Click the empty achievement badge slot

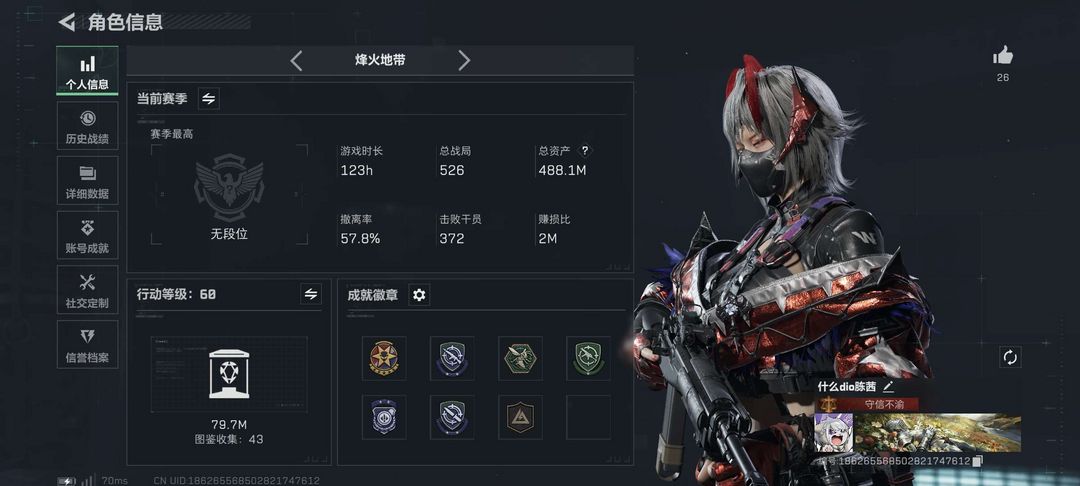[588, 417]
